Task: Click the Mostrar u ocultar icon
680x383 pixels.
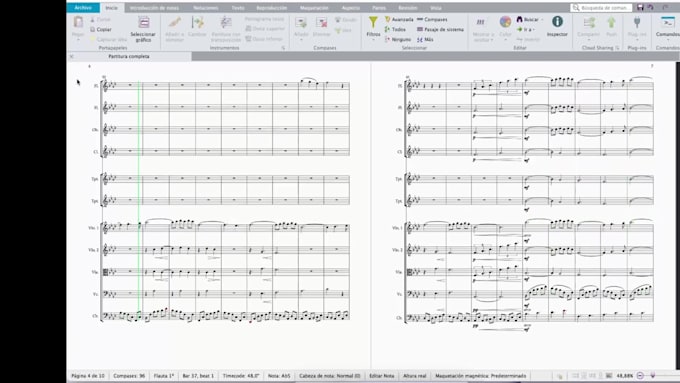Action: point(481,22)
